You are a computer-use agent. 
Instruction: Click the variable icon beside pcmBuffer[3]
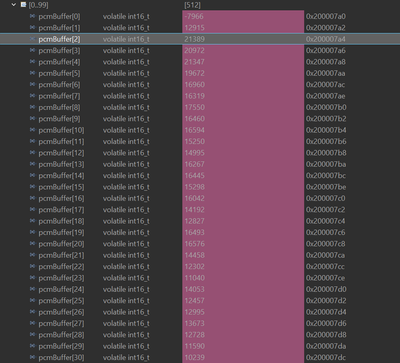tap(32, 50)
